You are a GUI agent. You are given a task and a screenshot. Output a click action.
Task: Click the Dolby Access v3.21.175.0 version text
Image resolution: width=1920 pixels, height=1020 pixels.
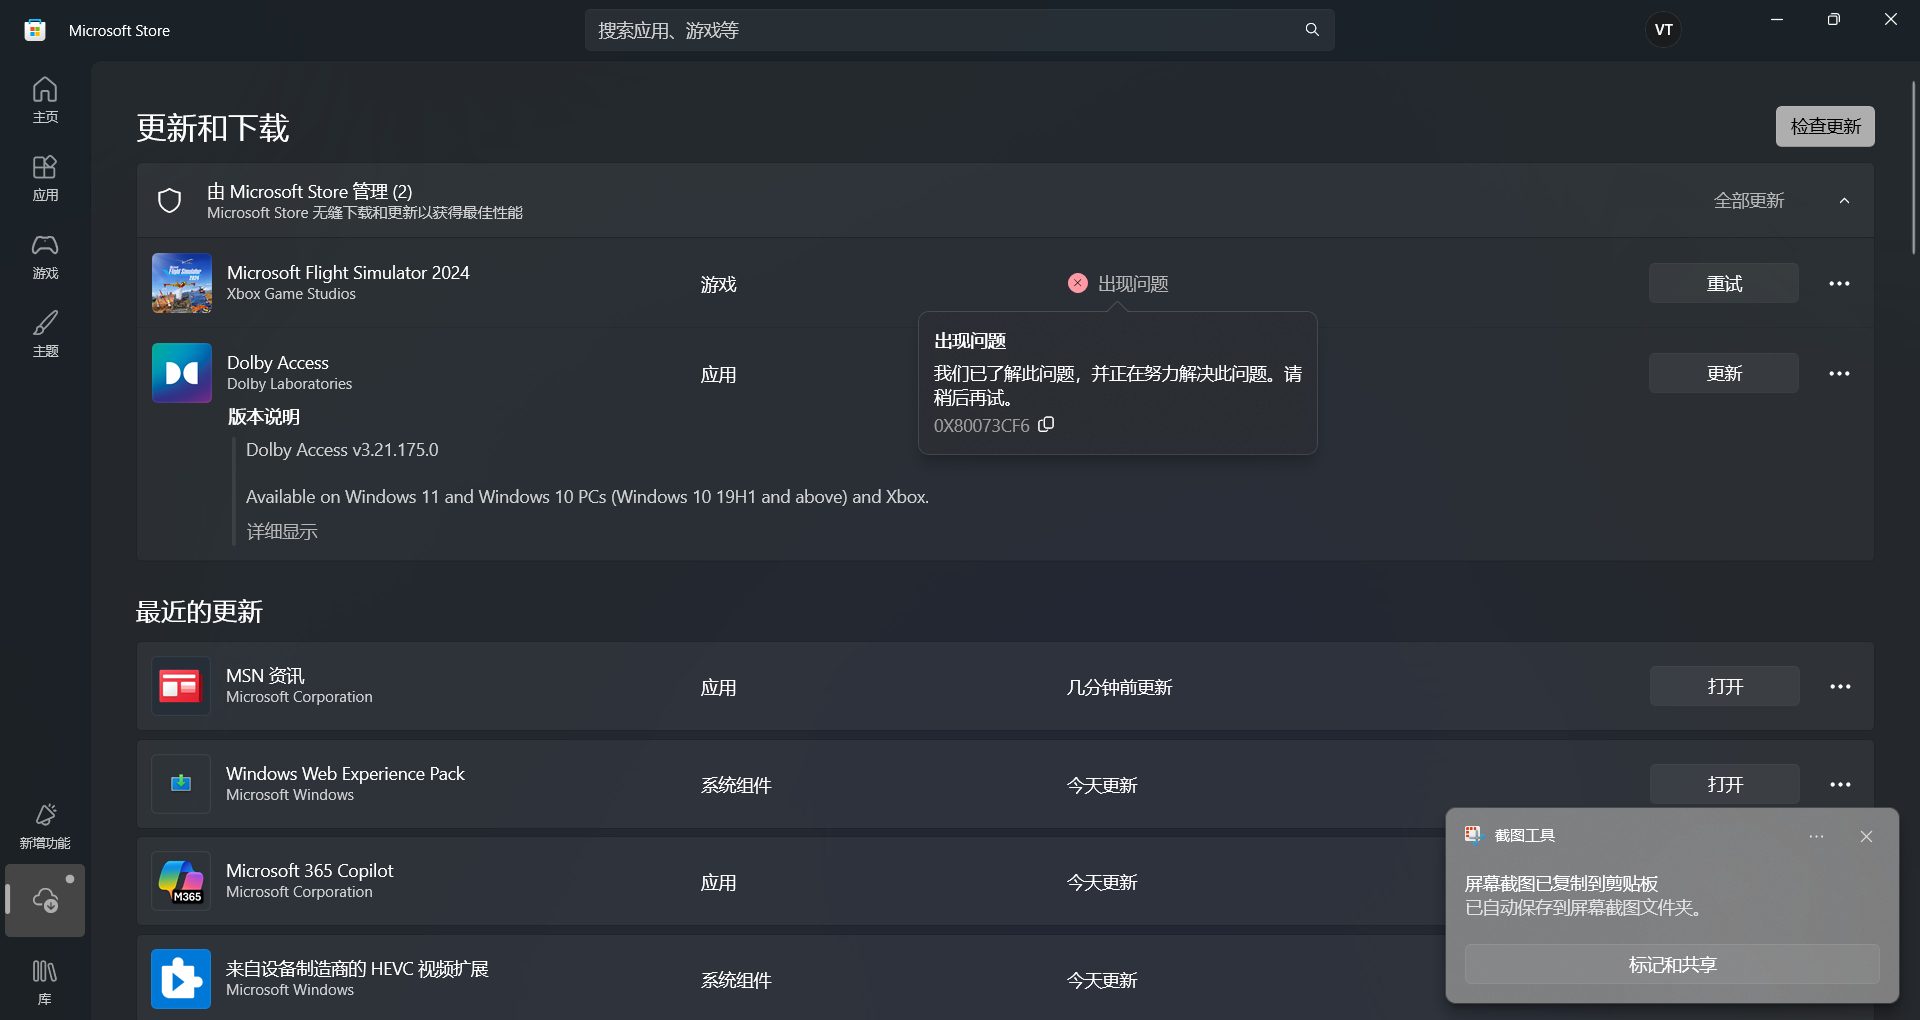click(342, 450)
